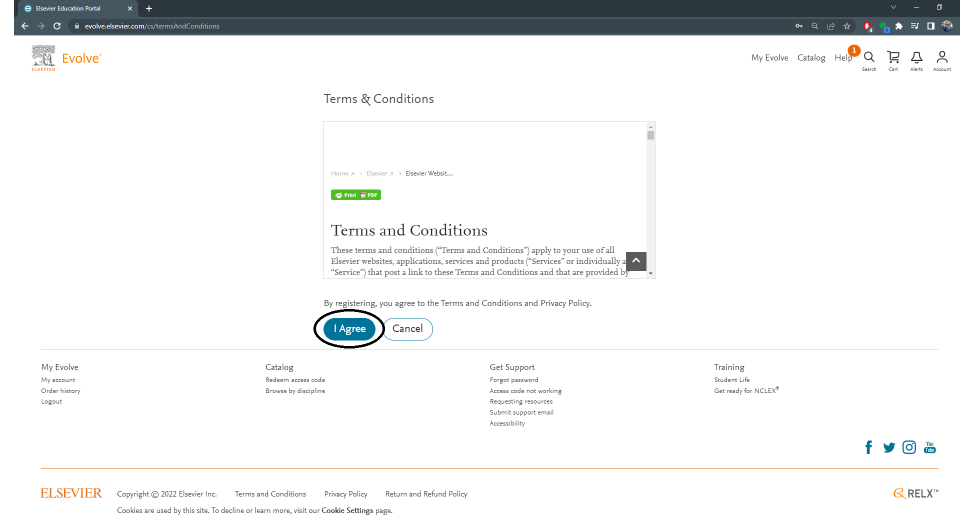Open the shopping Cart icon
The height and width of the screenshot is (520, 960).
[x=893, y=58]
